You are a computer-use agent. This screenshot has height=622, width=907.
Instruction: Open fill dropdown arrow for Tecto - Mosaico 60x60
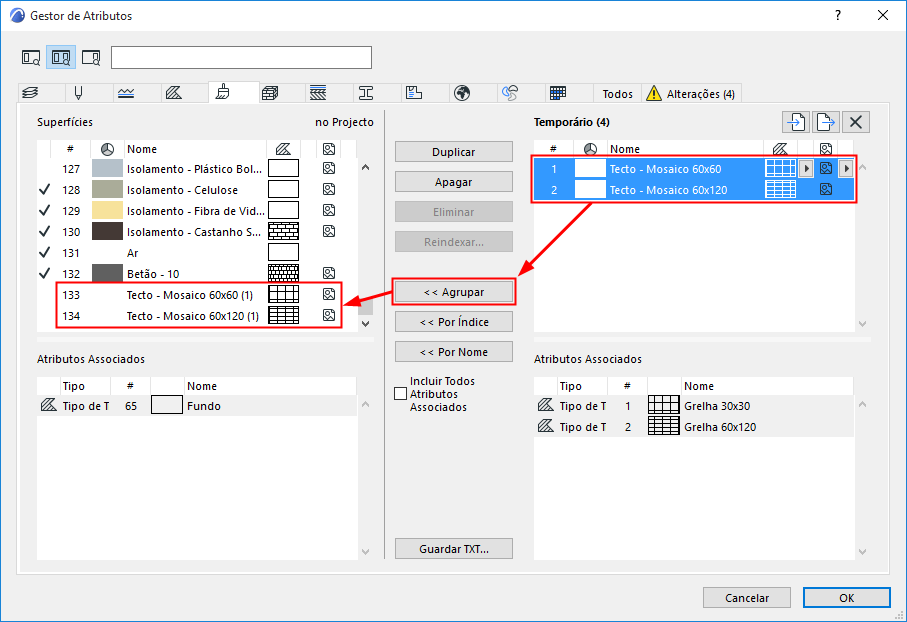tap(806, 169)
